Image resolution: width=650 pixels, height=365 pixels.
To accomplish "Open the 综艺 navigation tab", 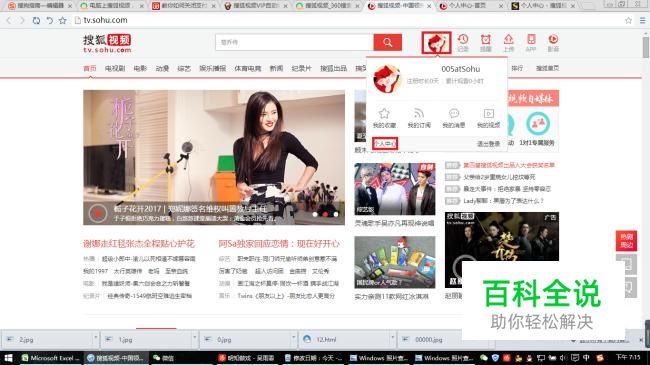I will pyautogui.click(x=184, y=68).
